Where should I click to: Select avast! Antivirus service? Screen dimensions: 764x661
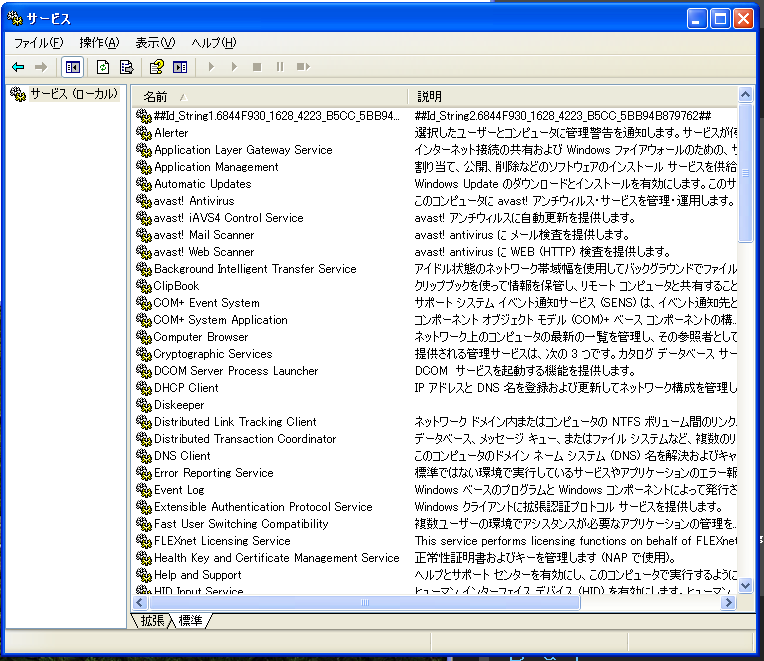pyautogui.click(x=193, y=201)
